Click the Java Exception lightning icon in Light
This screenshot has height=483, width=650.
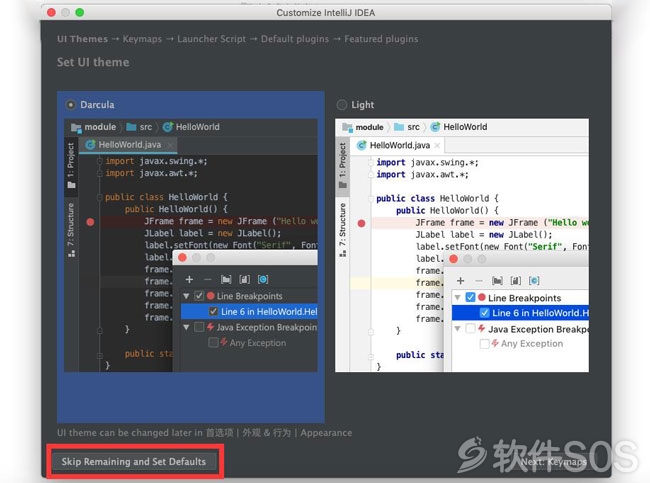click(x=481, y=328)
